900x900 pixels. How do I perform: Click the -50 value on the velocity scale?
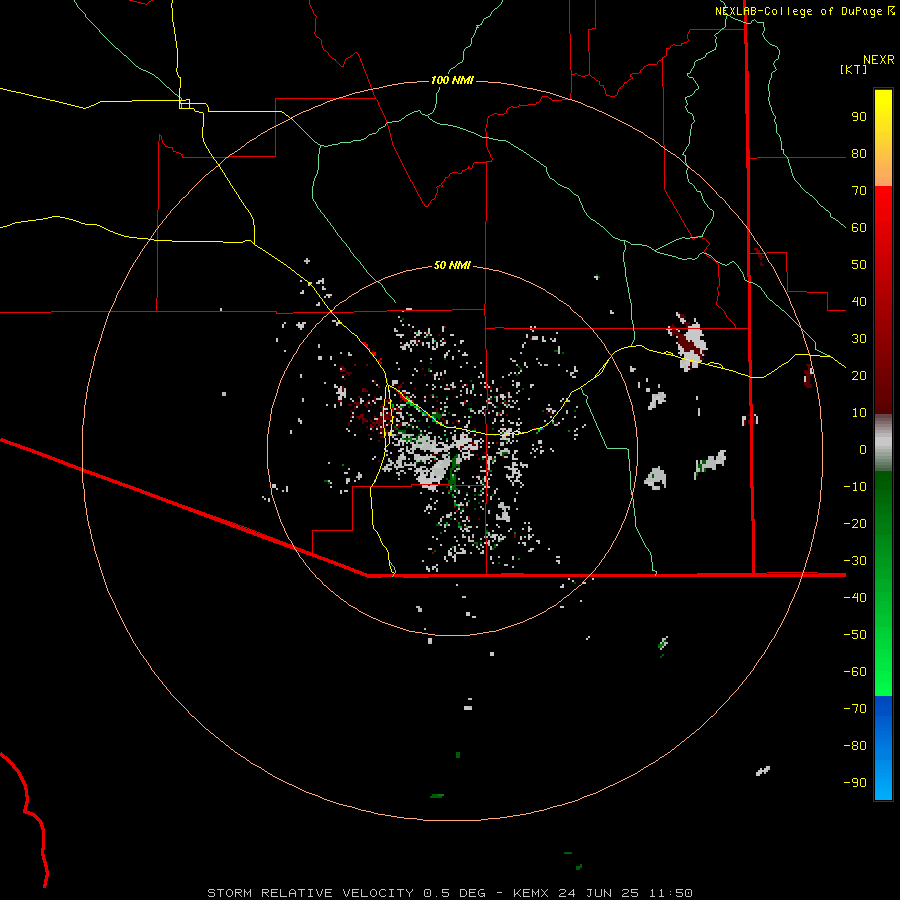click(x=855, y=635)
